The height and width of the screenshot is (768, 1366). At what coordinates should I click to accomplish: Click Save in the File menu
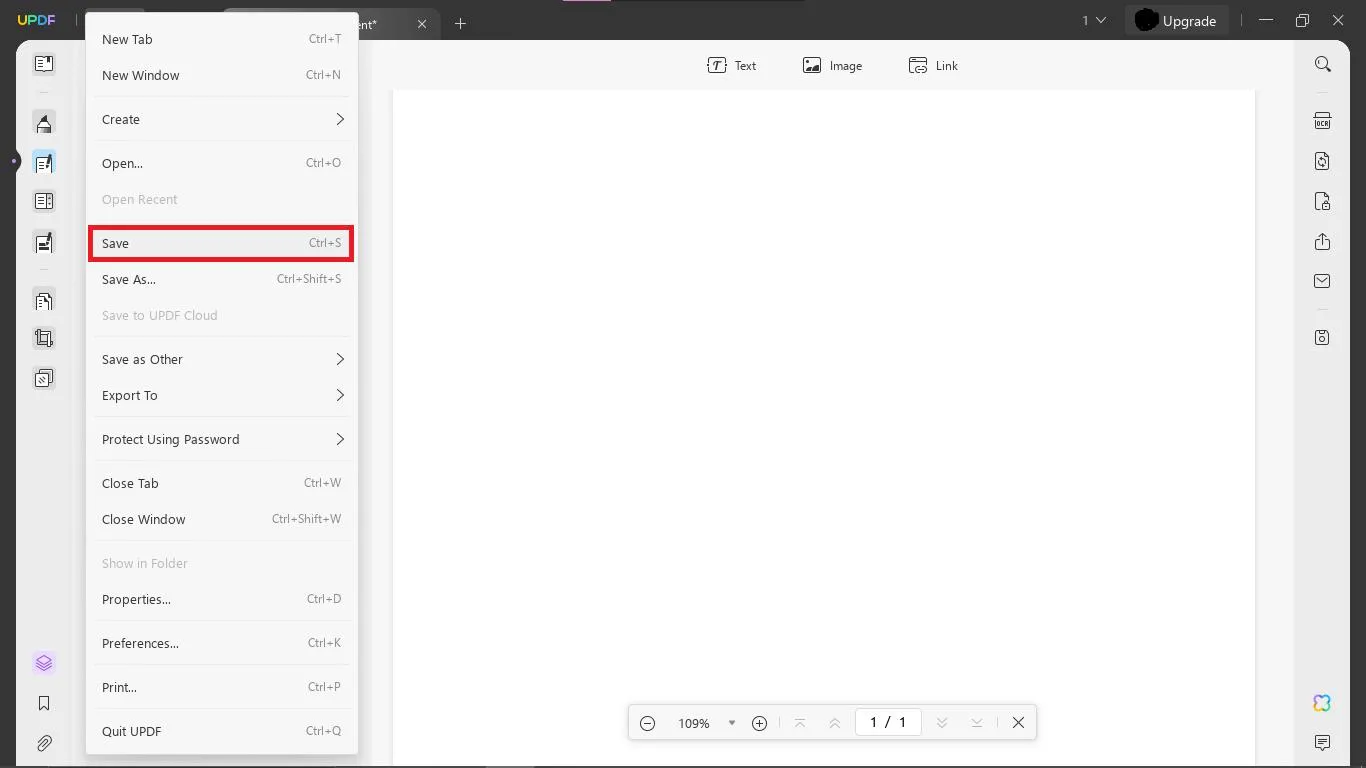222,243
